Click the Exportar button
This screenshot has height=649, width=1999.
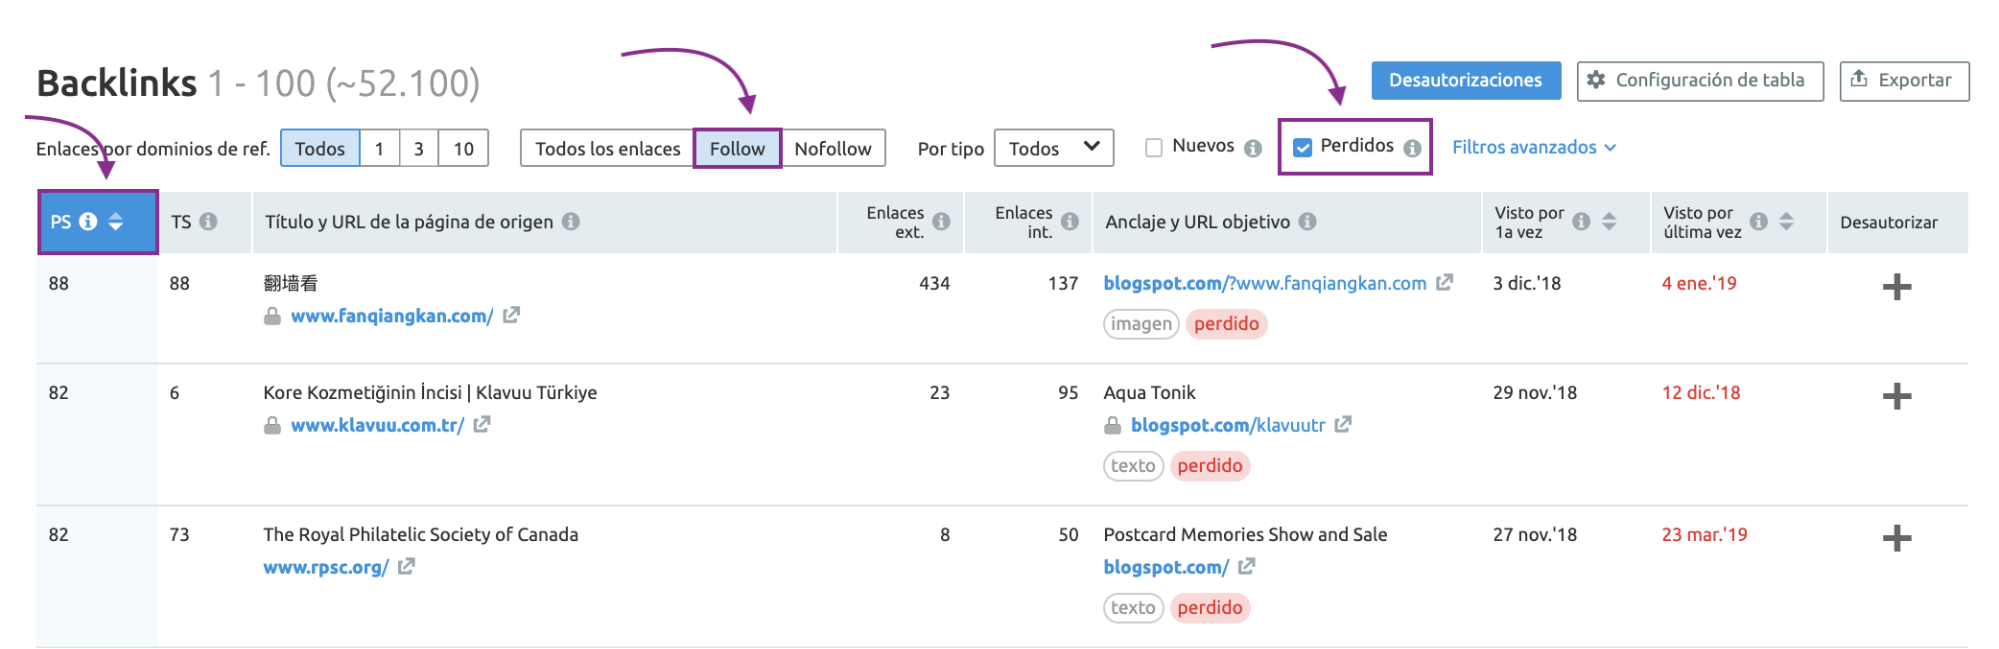pyautogui.click(x=1904, y=80)
